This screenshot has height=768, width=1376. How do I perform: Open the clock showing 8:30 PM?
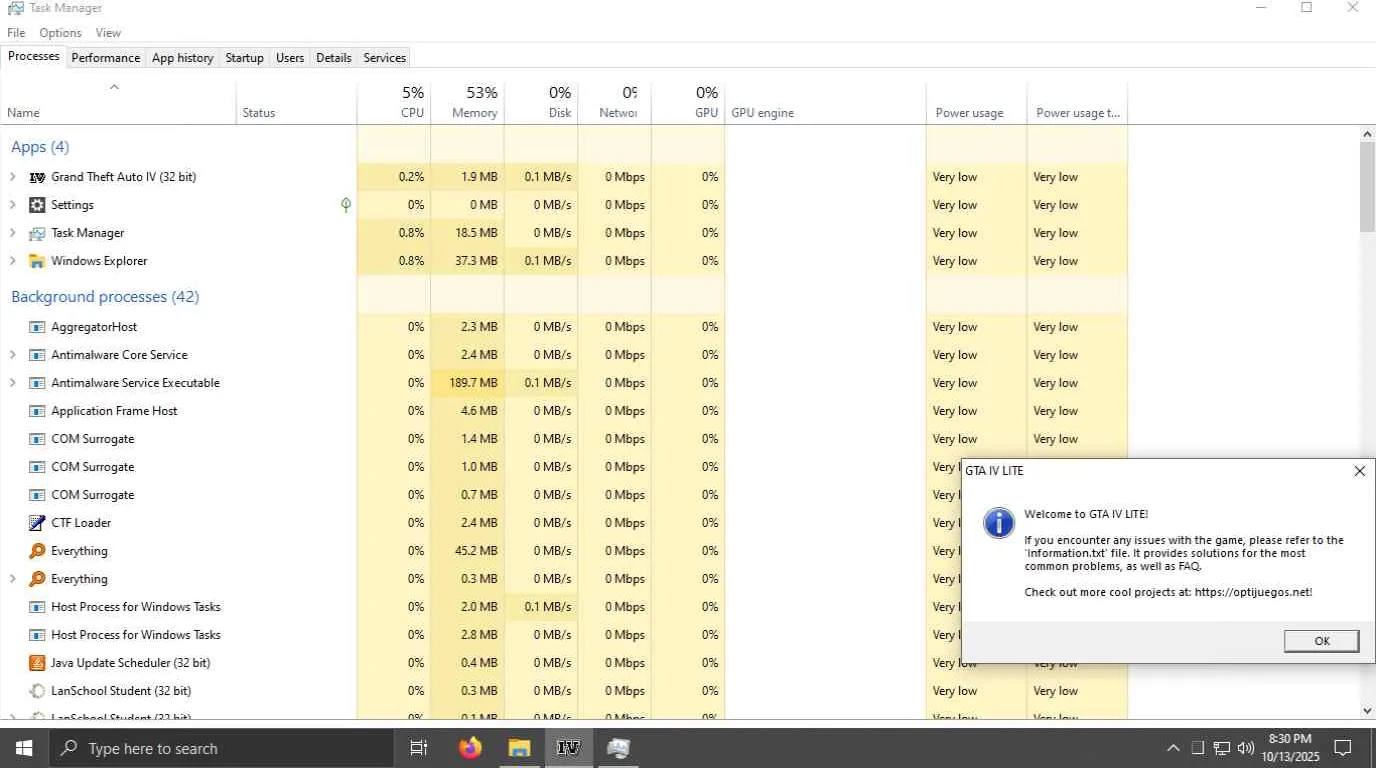point(1289,748)
